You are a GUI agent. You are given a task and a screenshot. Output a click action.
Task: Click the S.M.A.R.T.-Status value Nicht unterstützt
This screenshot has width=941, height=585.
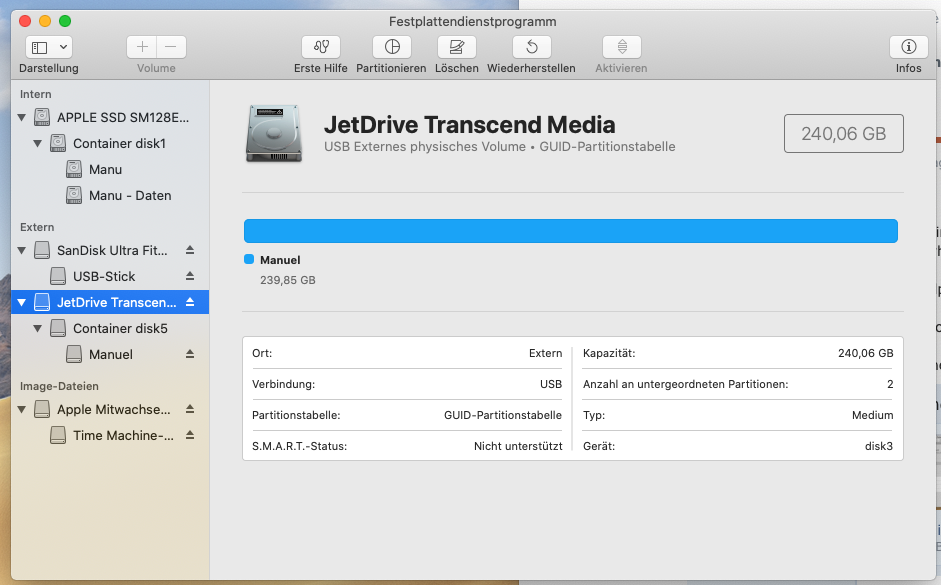coord(518,446)
